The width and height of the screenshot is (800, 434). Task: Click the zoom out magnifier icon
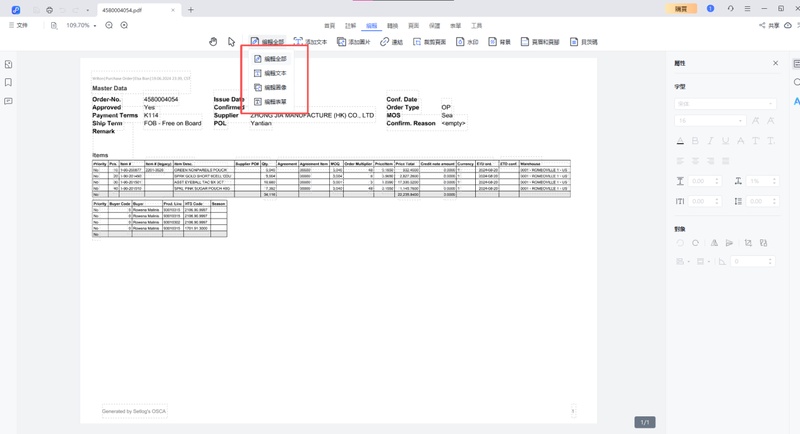point(109,25)
